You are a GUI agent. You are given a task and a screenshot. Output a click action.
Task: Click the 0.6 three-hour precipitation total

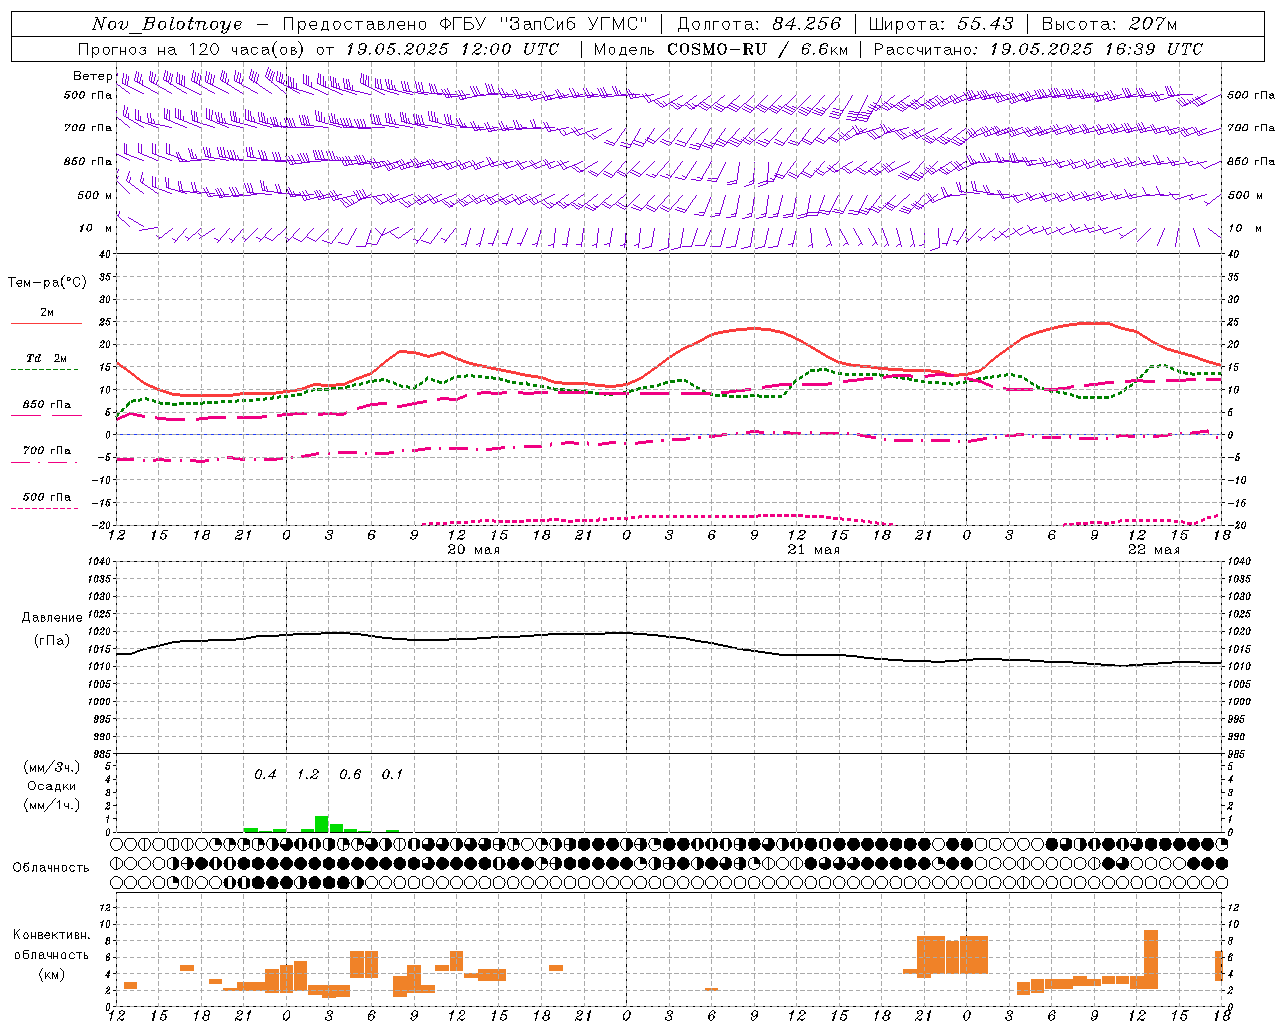(x=350, y=774)
